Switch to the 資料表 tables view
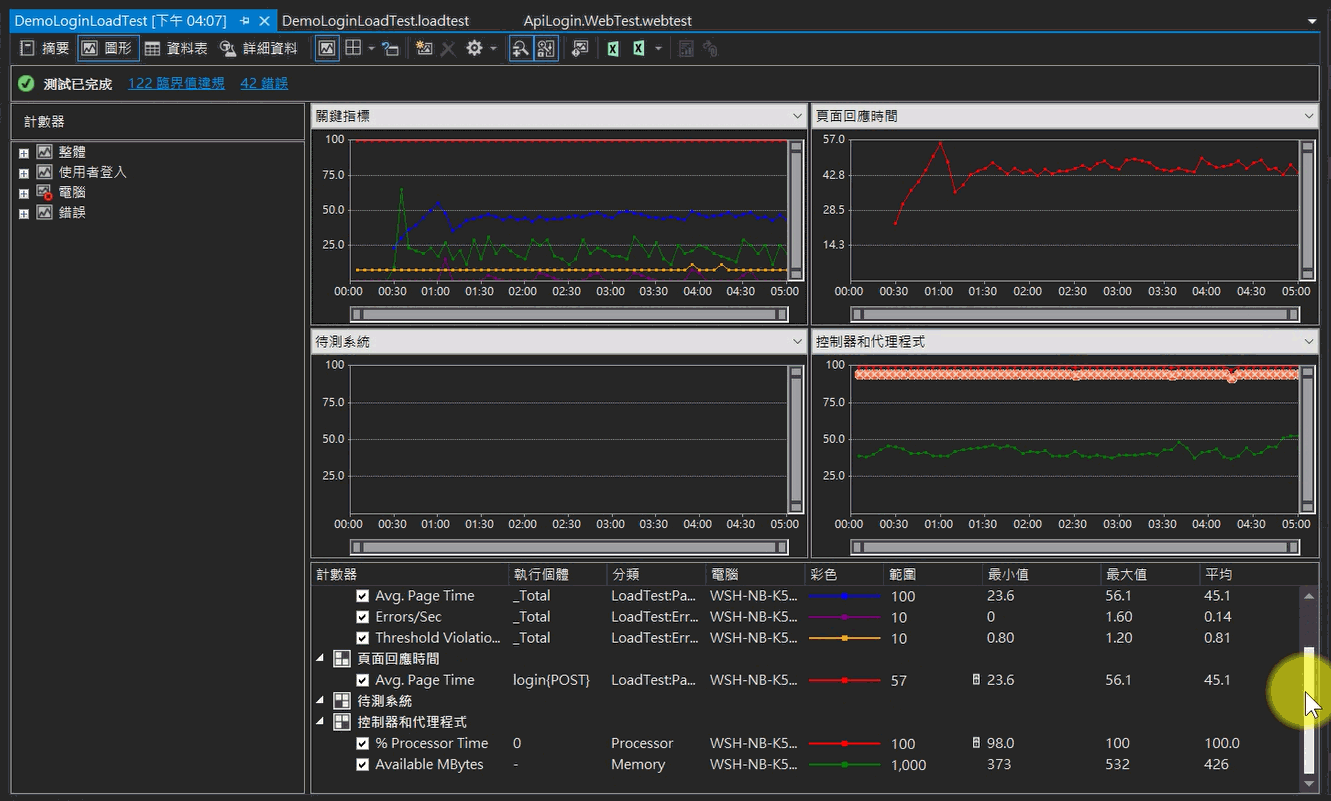Screen dimensions: 1331x801 (x=176, y=48)
